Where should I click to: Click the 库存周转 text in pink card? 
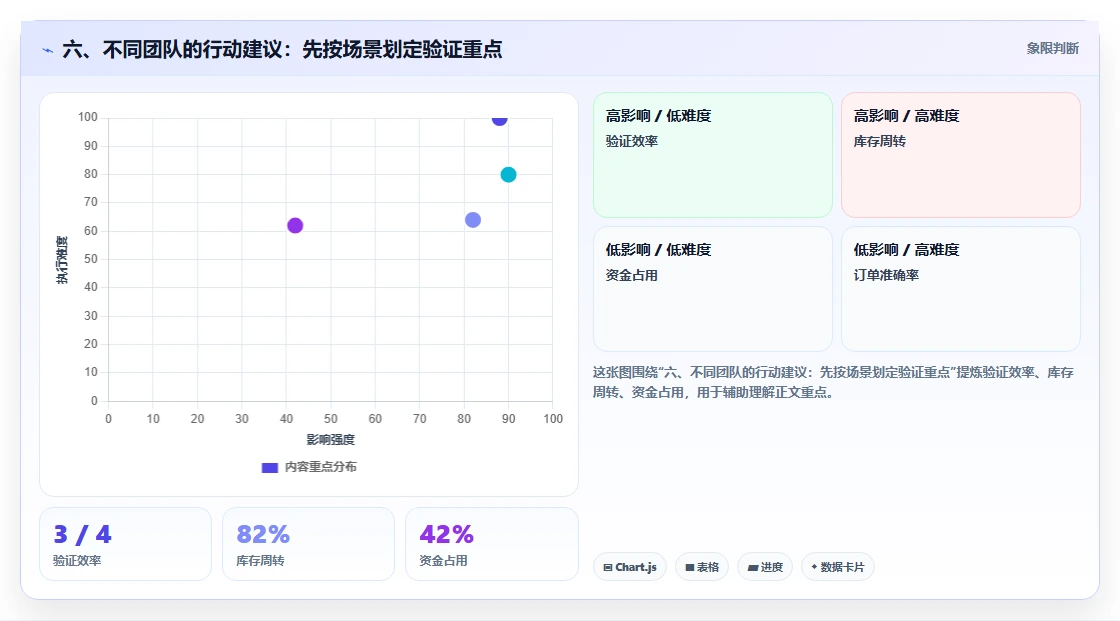click(879, 141)
